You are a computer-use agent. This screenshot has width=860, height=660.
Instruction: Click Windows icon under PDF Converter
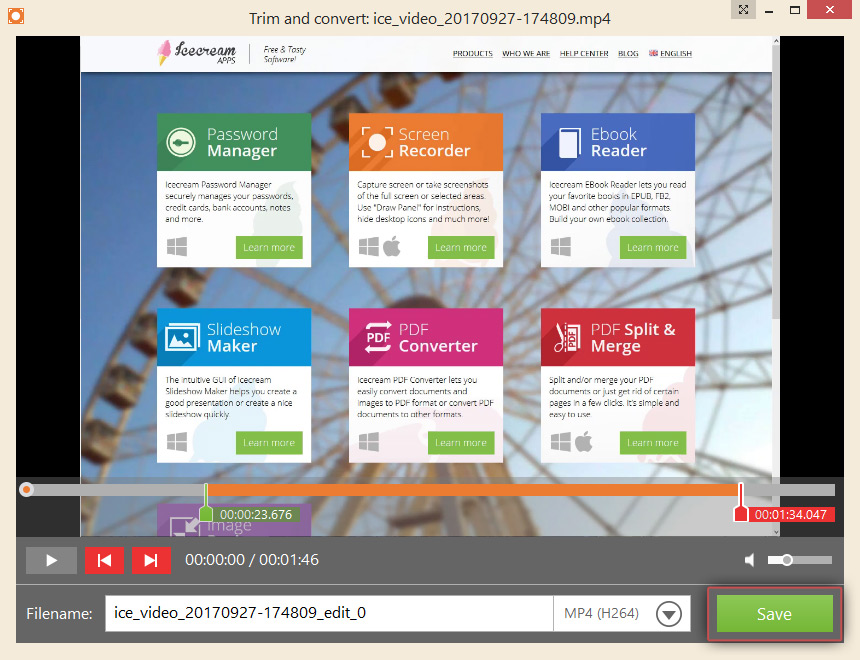pos(369,442)
